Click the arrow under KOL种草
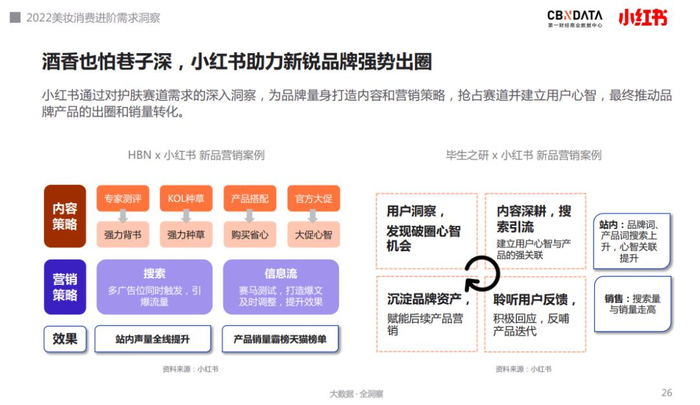The width and height of the screenshot is (700, 405). [186, 216]
